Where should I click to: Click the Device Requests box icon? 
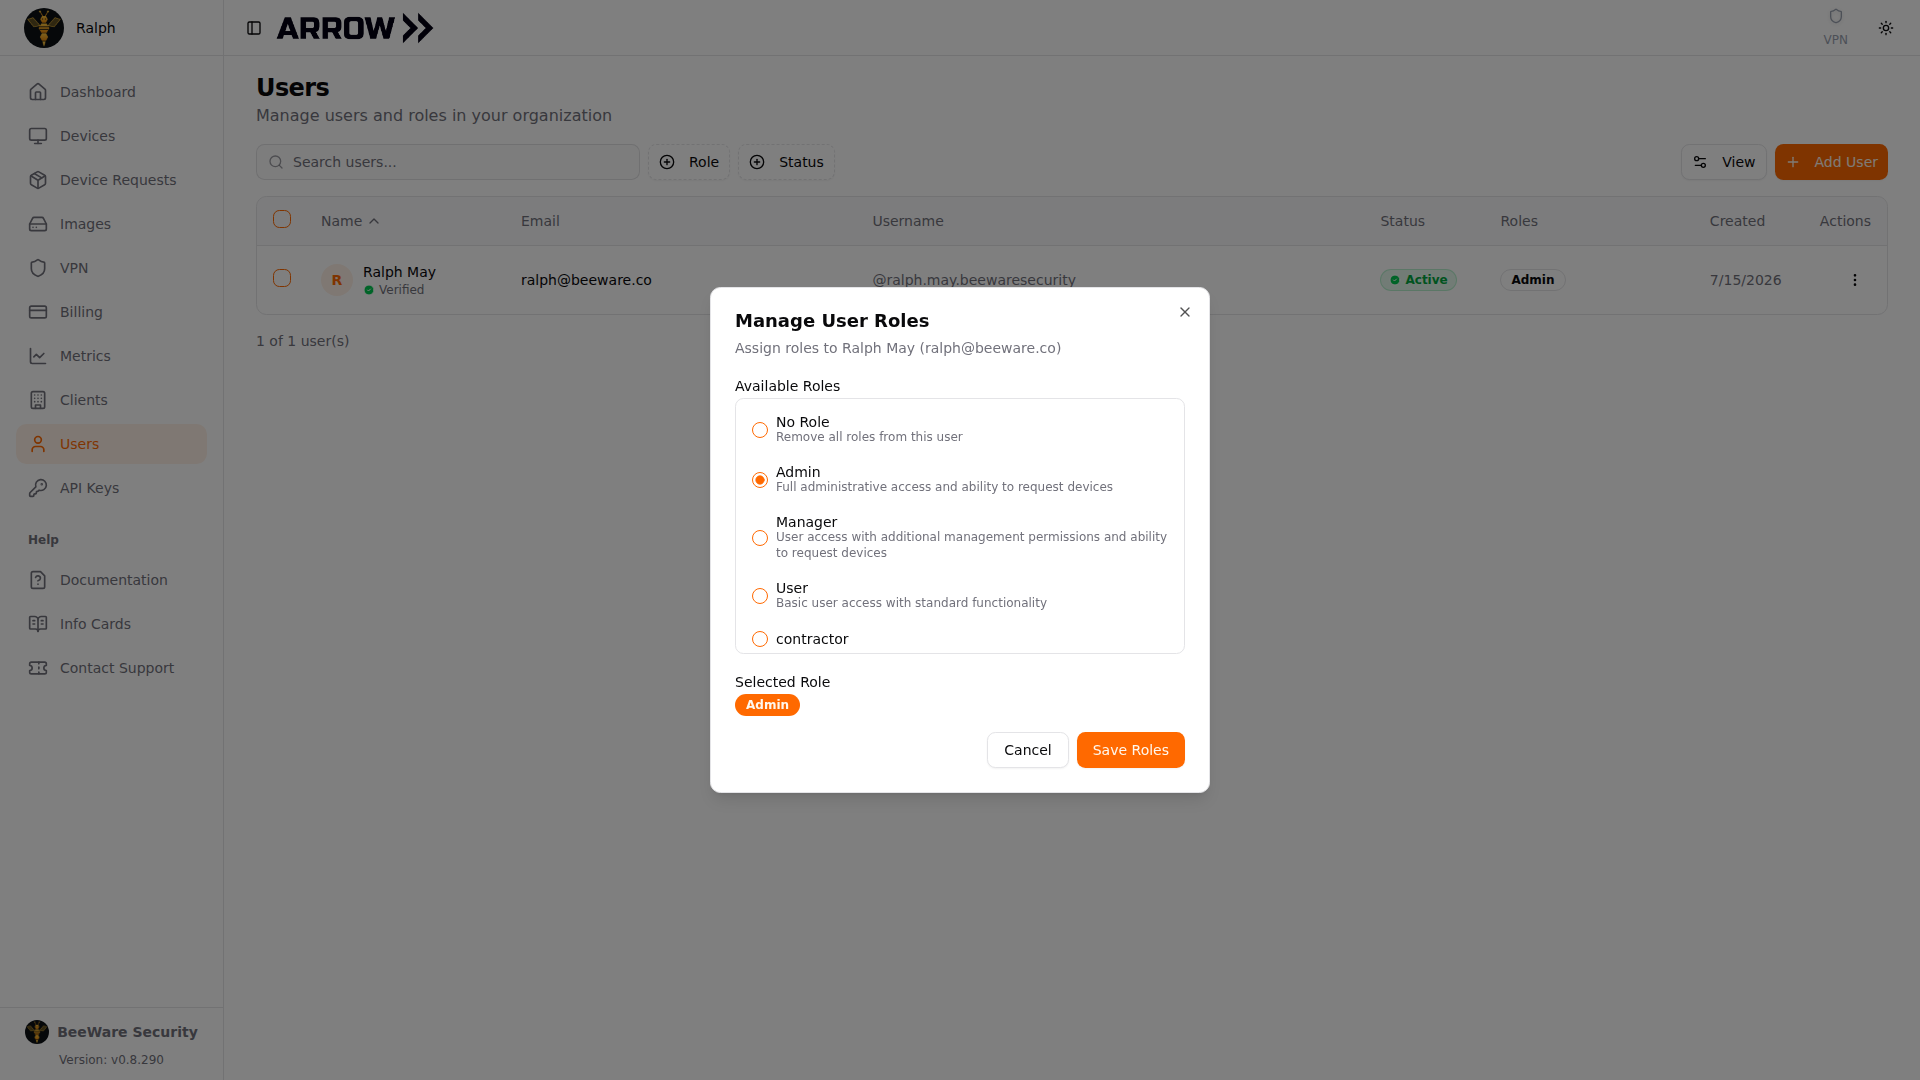pos(38,180)
